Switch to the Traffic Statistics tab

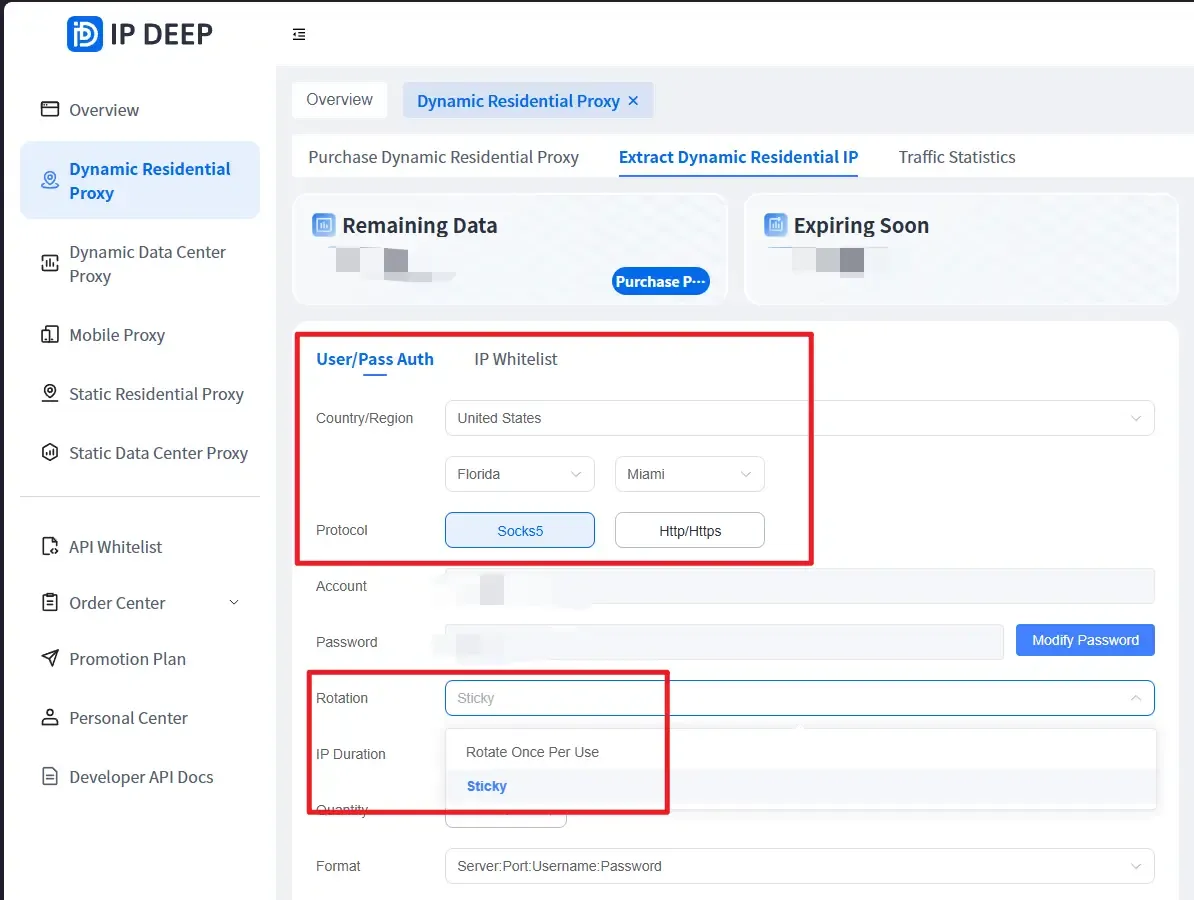pos(956,157)
